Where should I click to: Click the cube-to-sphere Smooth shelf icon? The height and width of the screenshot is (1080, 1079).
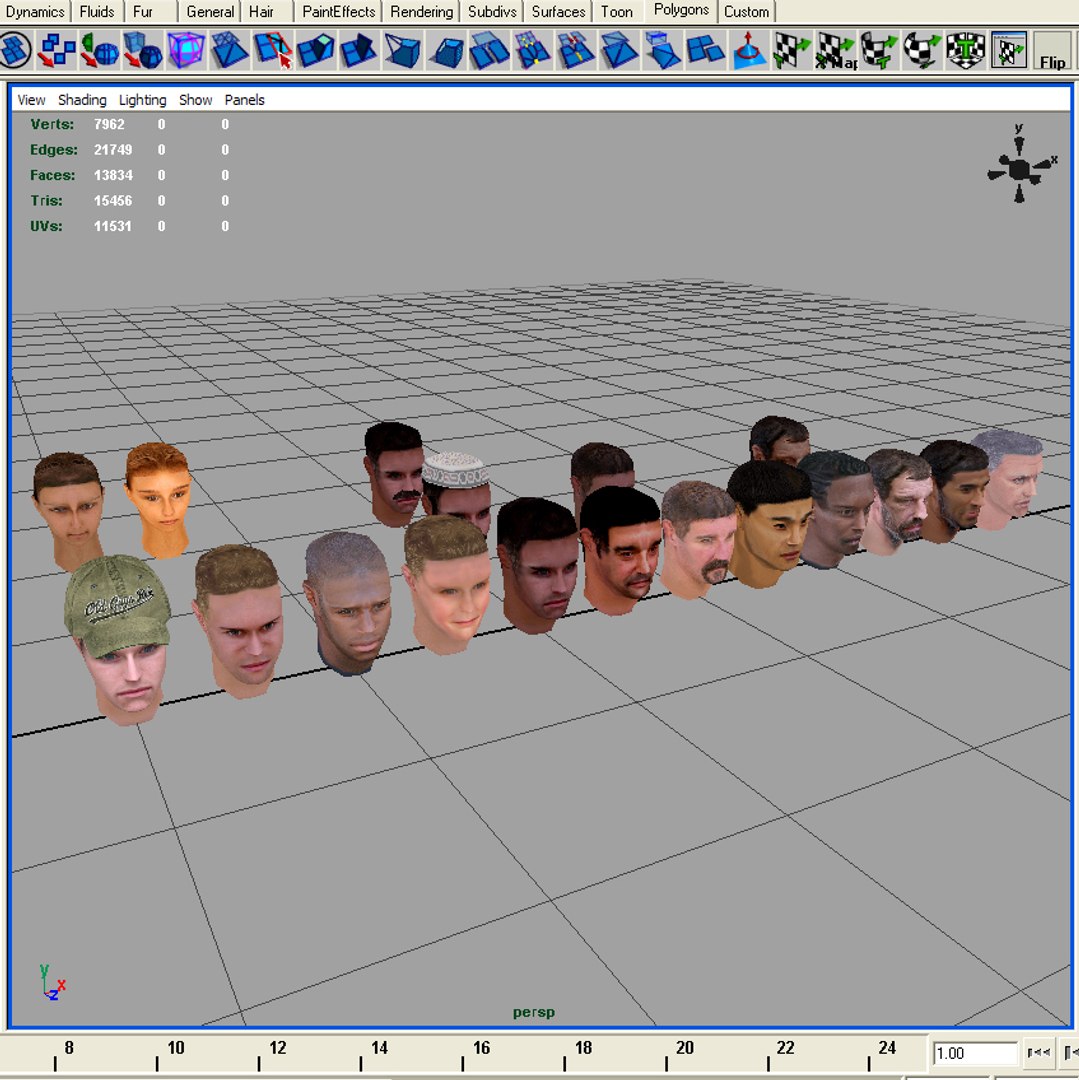point(143,50)
